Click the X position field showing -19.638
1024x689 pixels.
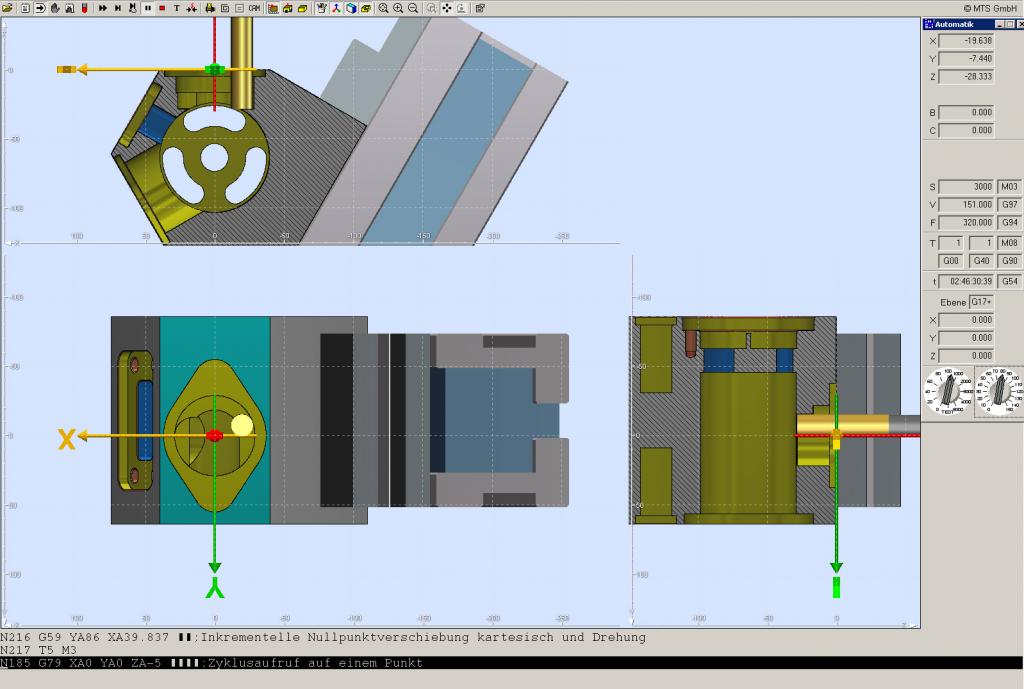[967, 40]
